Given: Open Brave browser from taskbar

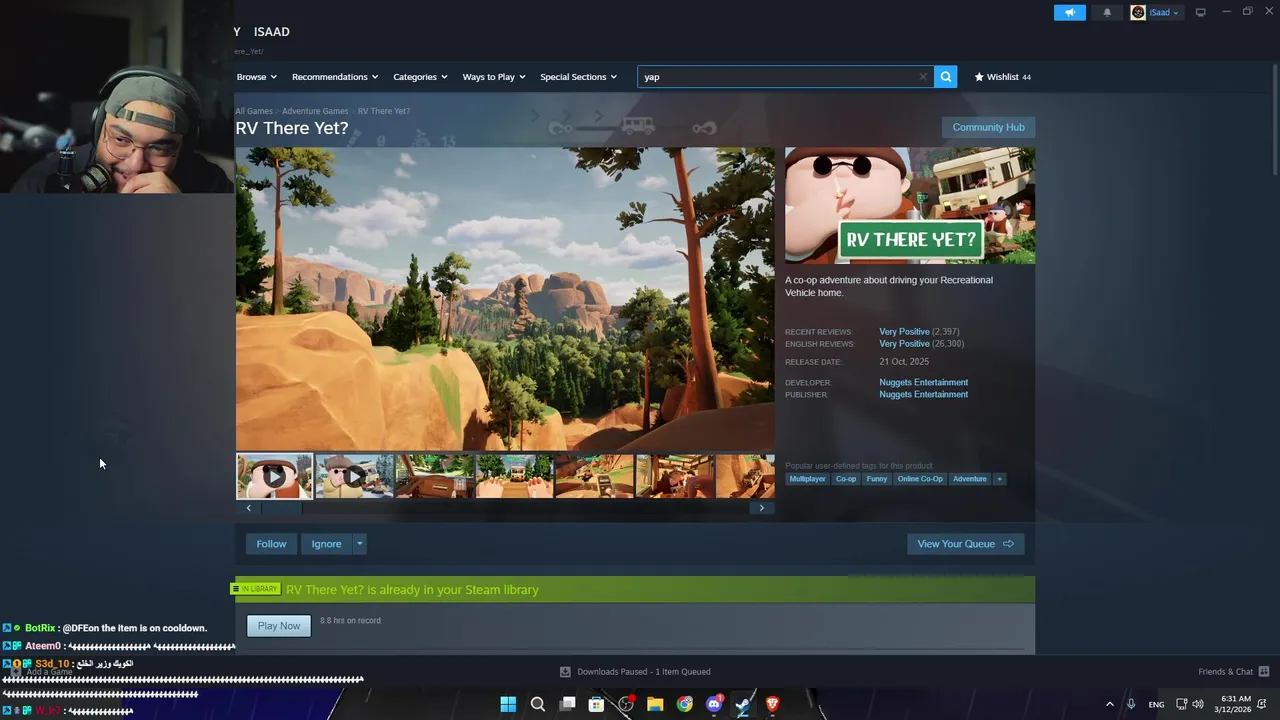Looking at the screenshot, I should pos(772,704).
